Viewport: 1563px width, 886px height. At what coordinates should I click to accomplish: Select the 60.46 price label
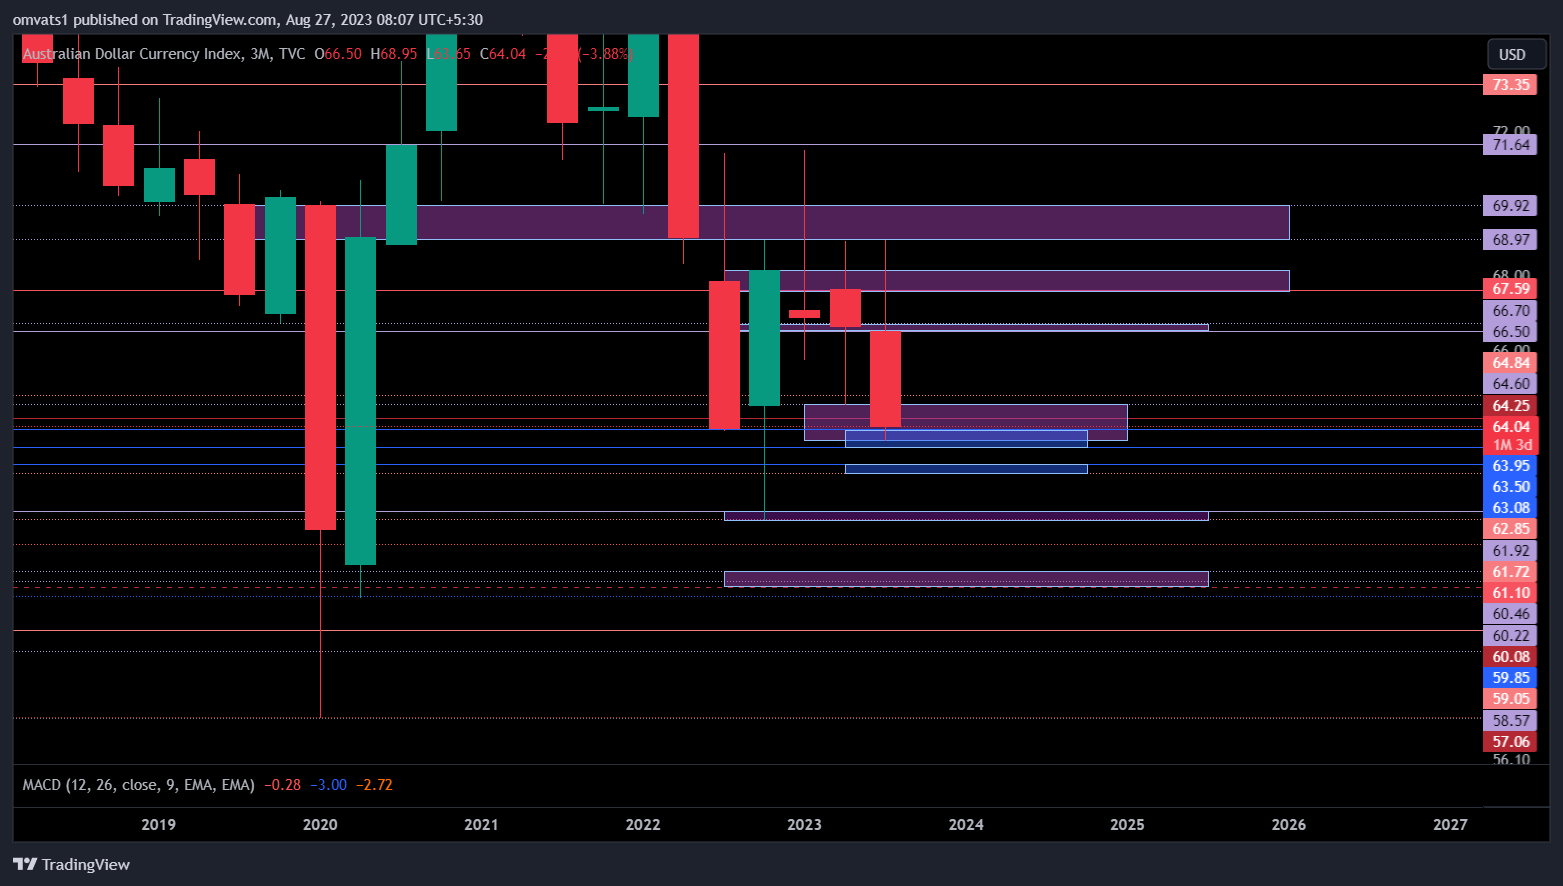click(x=1510, y=614)
